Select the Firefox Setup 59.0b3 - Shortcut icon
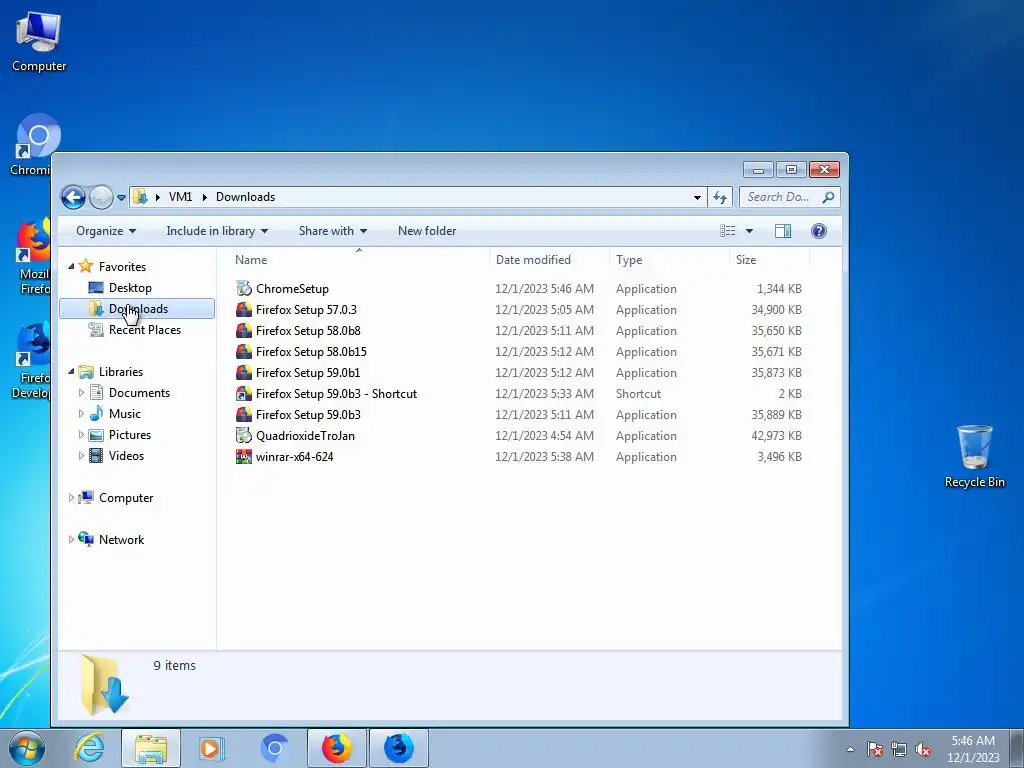Viewport: 1024px width, 768px height. click(244, 394)
